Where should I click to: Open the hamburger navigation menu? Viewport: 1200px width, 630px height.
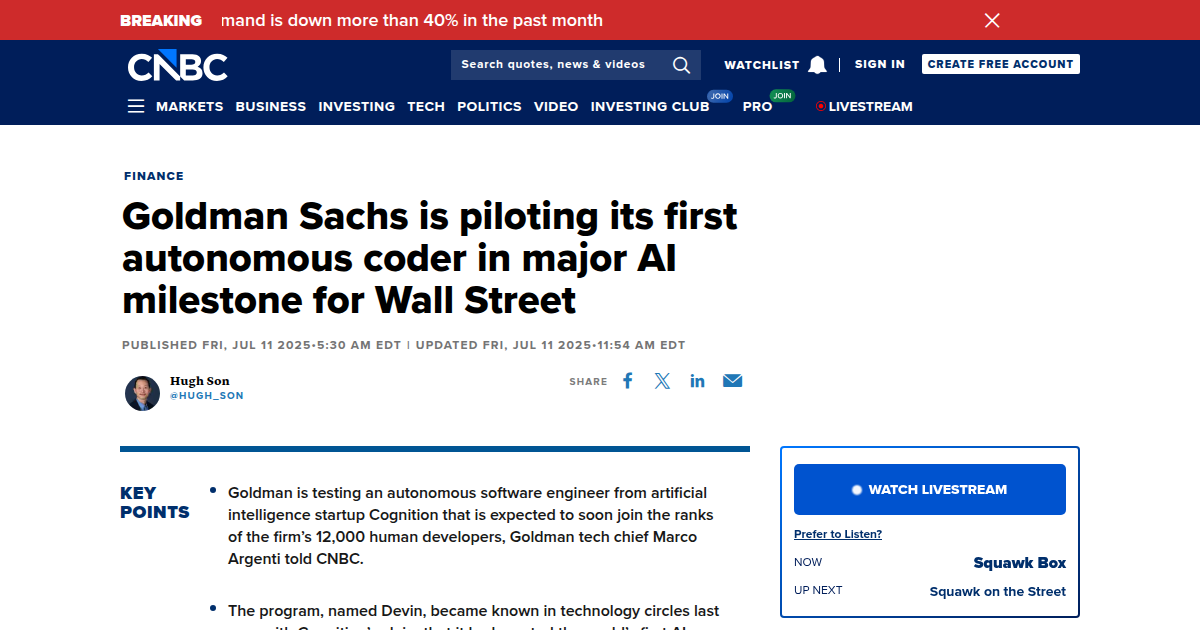136,105
